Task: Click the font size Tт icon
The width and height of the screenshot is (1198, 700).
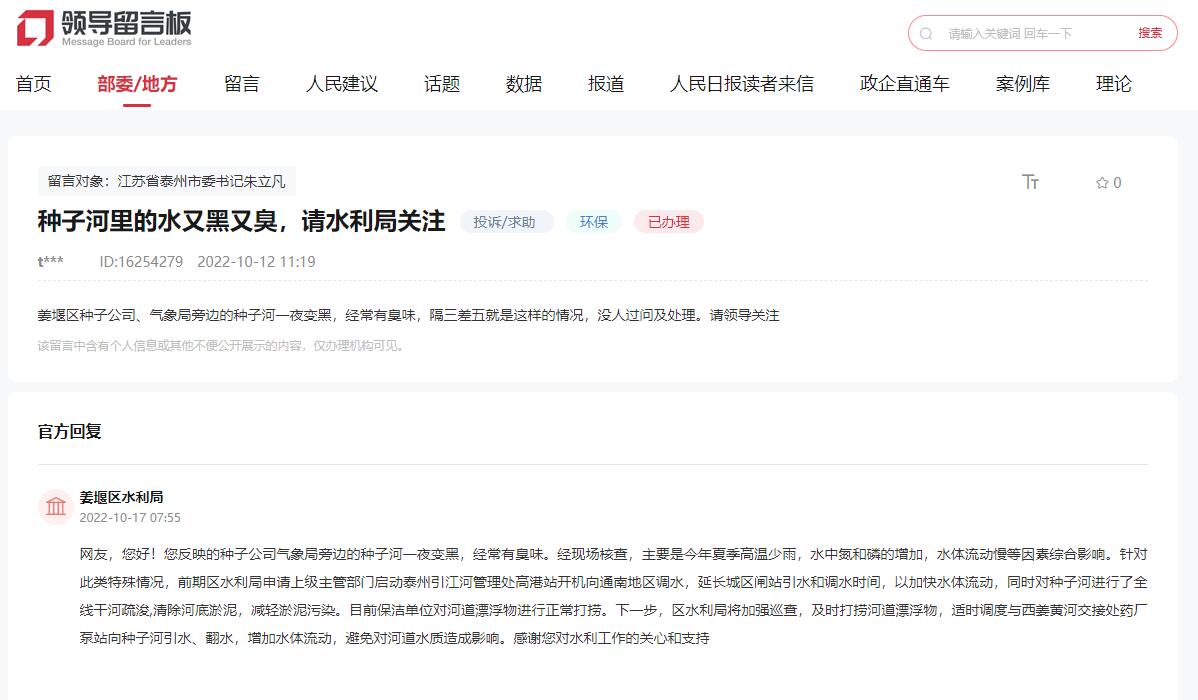Action: (1030, 182)
